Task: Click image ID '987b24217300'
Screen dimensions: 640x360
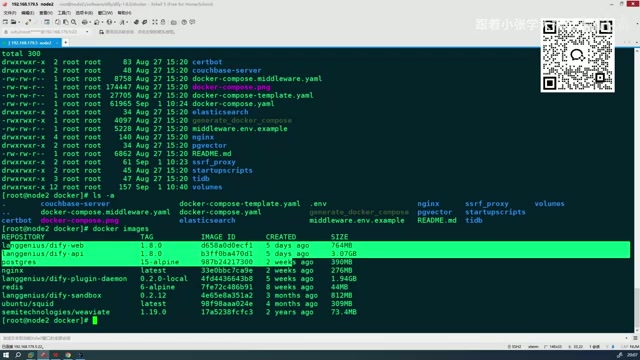Action: pyautogui.click(x=227, y=262)
